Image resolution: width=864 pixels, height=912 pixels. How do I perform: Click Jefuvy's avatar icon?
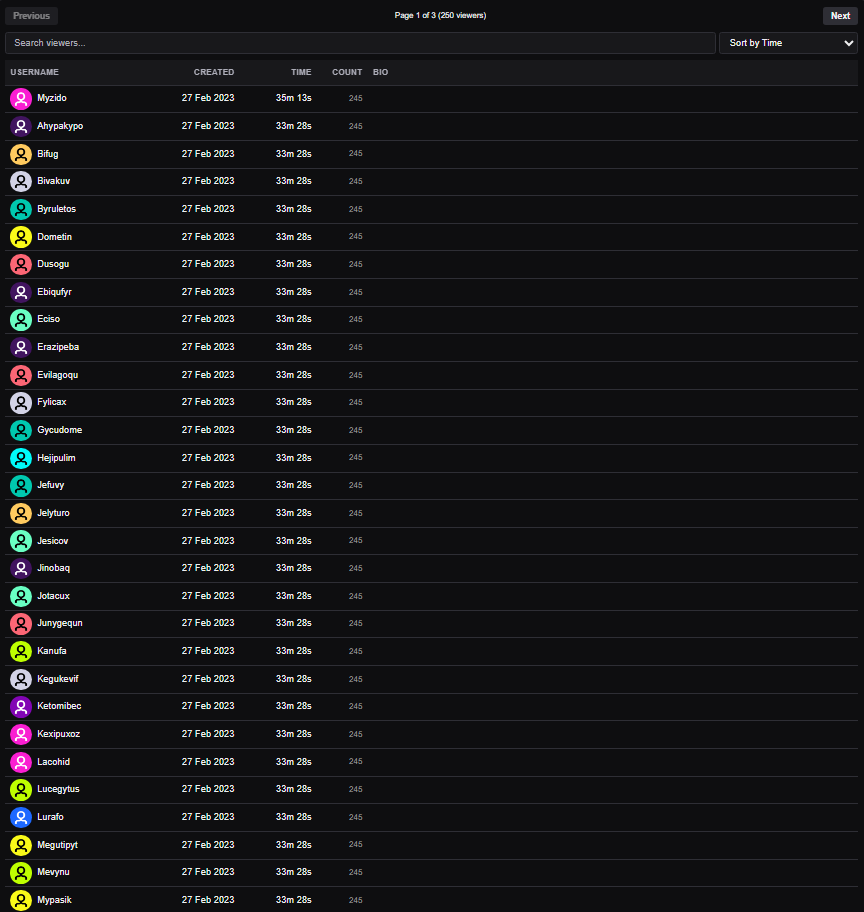click(x=21, y=486)
